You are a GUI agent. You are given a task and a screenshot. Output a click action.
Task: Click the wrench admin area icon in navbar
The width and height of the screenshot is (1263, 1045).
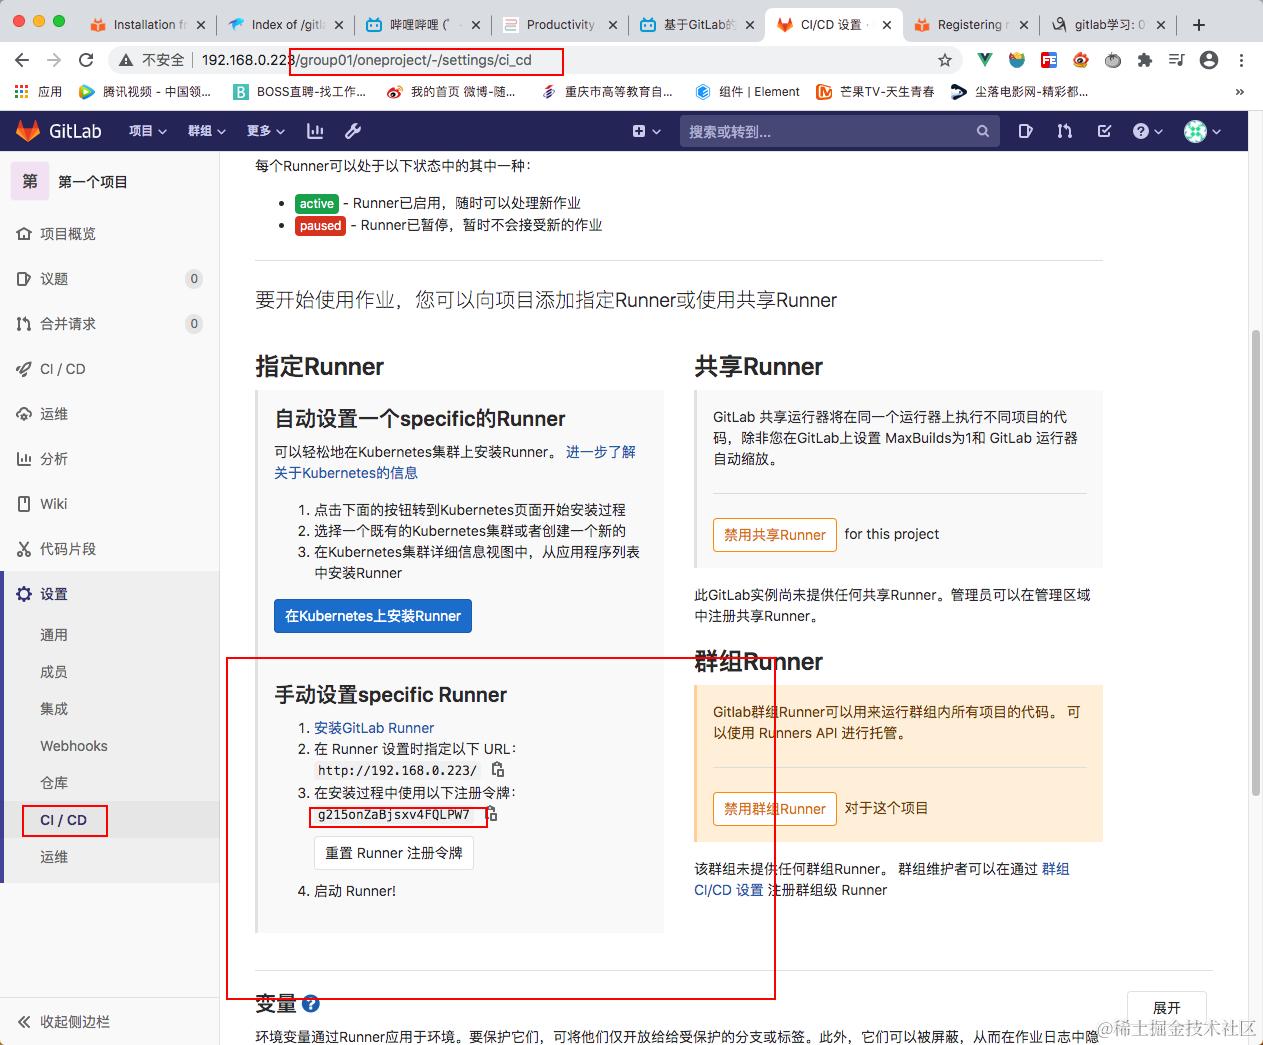tap(354, 131)
